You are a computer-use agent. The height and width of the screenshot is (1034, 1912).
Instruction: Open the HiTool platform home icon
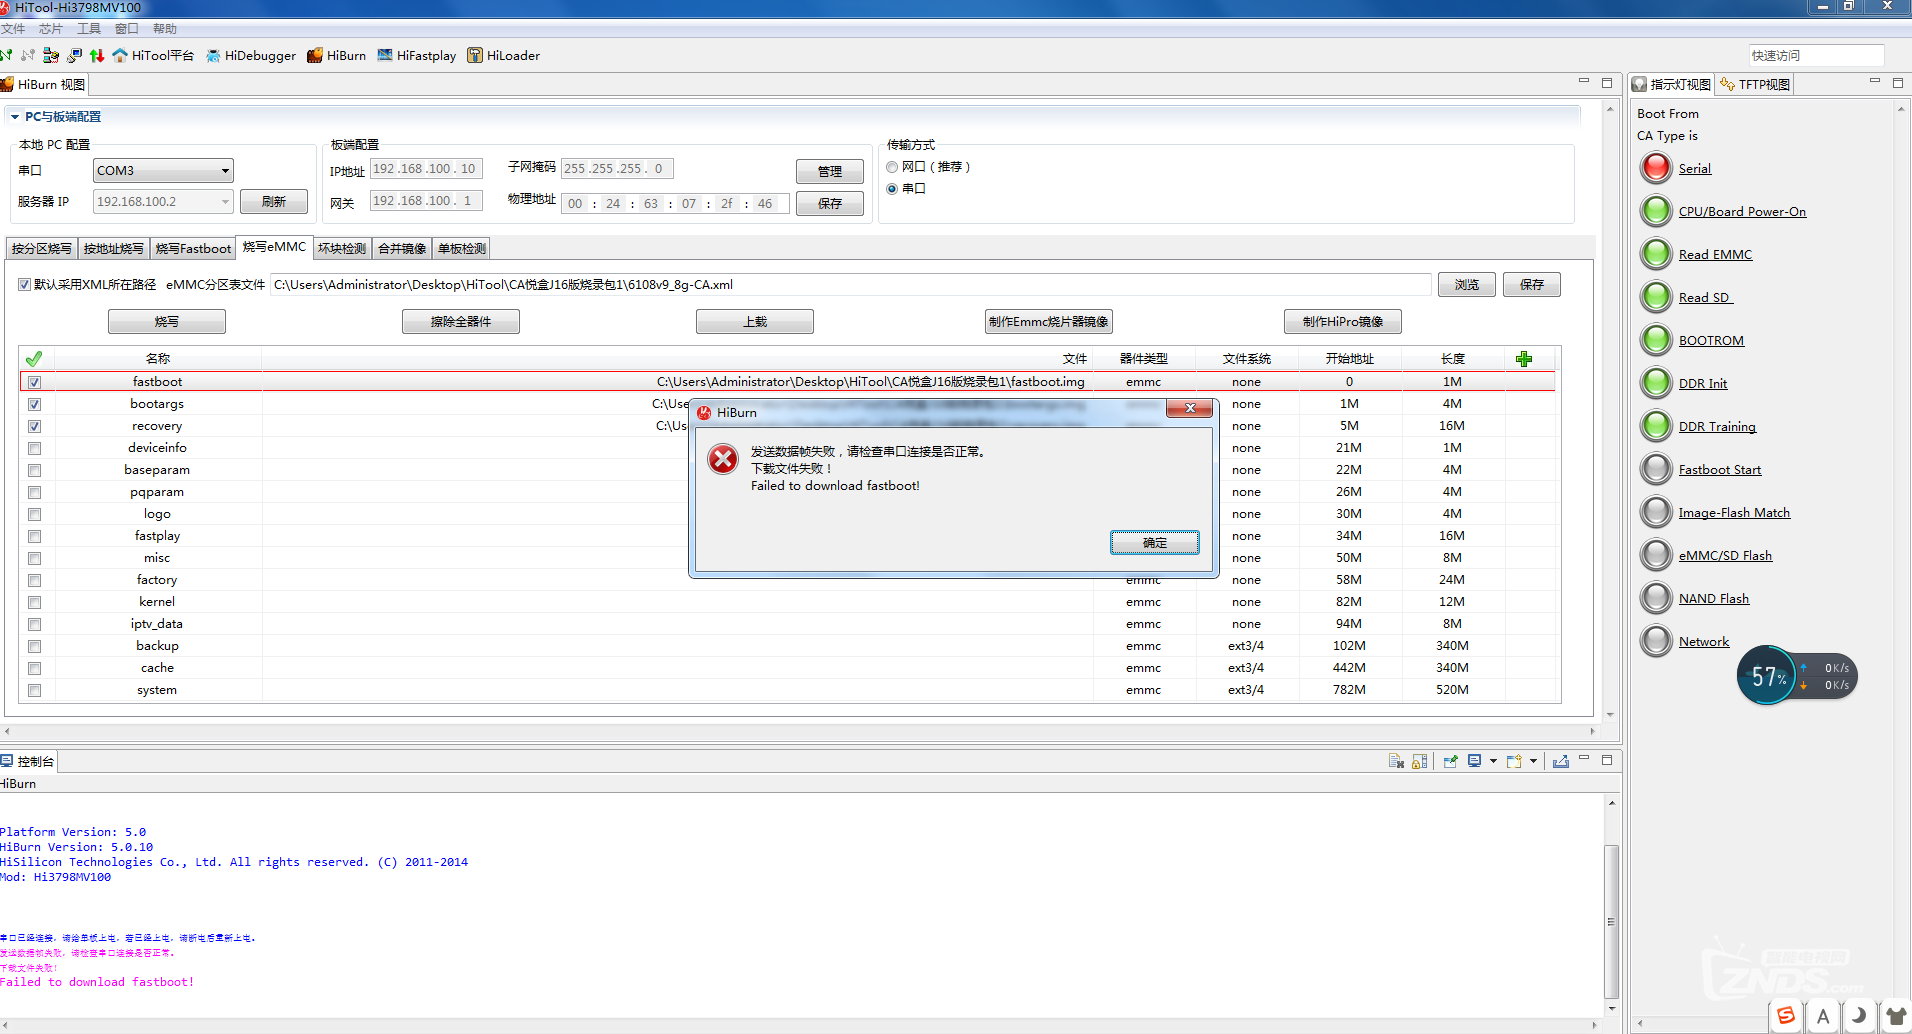[120, 55]
